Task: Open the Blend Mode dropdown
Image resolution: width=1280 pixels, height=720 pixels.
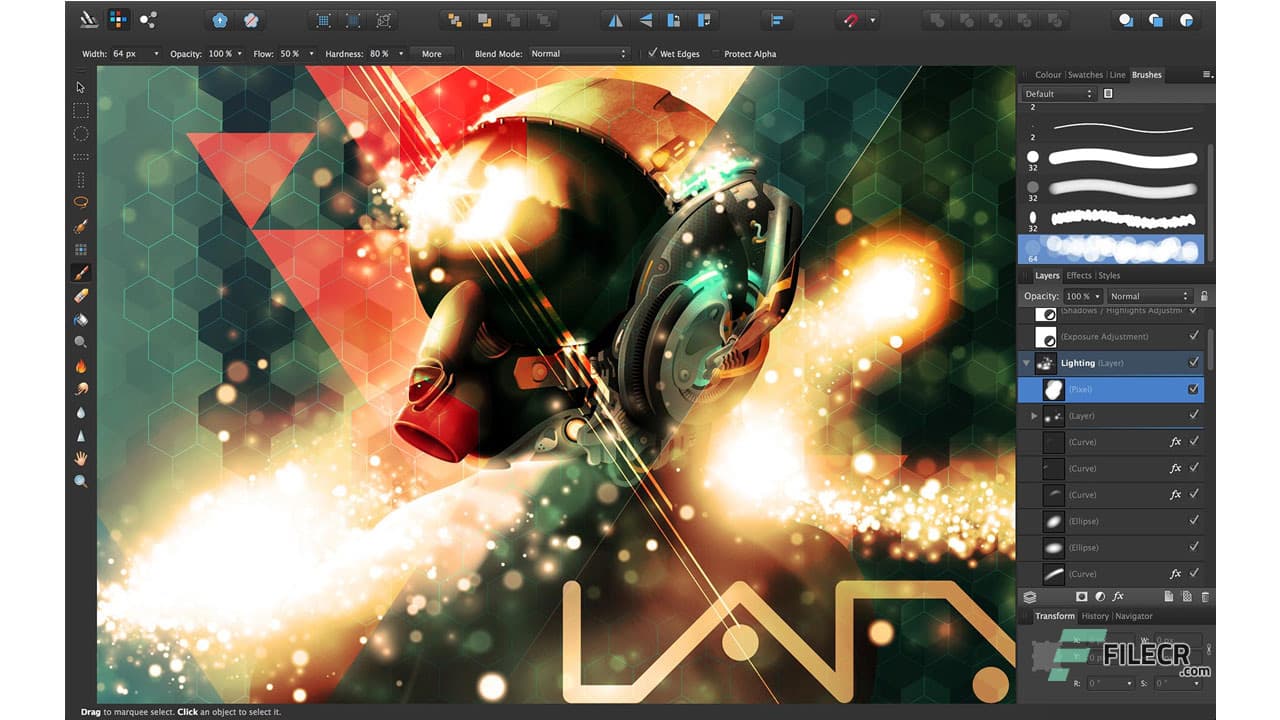Action: 580,54
